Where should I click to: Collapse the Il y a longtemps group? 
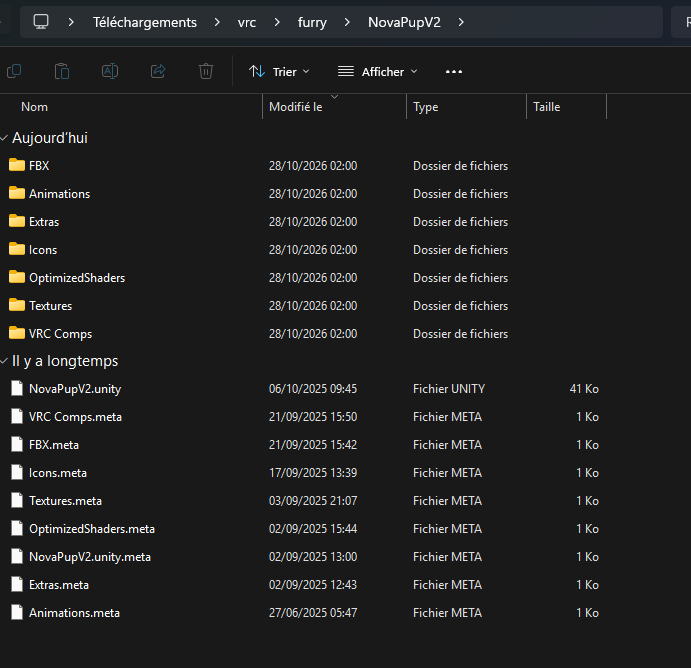(4, 361)
